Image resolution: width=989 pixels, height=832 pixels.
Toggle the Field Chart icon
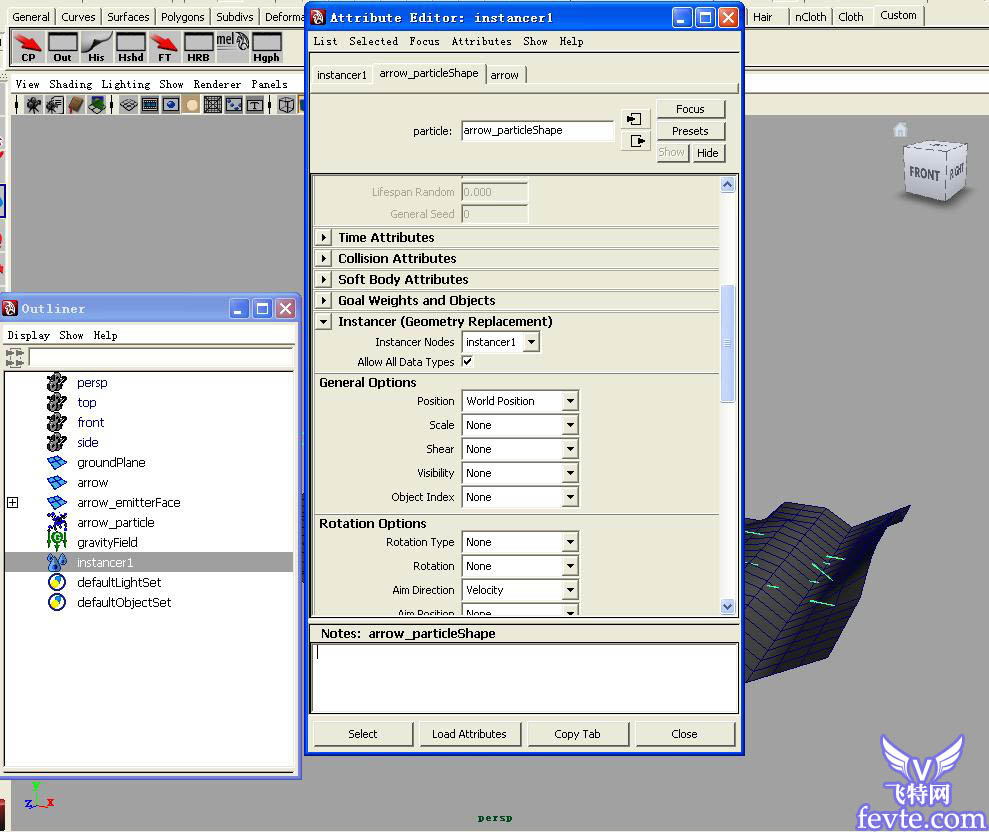[x=213, y=105]
